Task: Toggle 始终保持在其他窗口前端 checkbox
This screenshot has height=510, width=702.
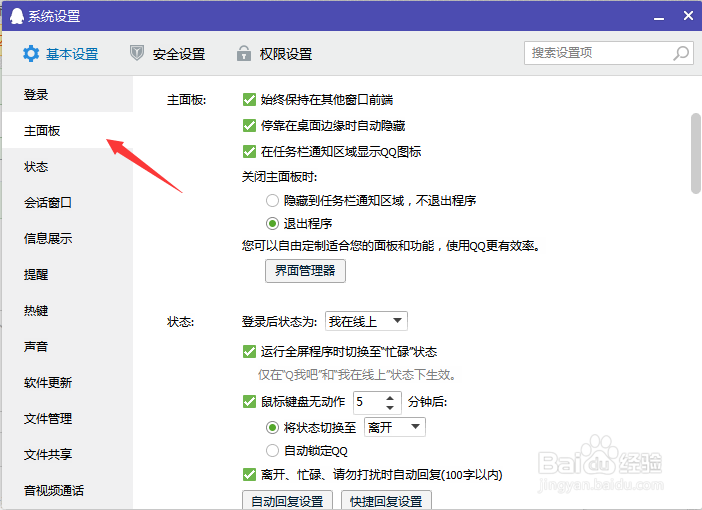Action: [249, 99]
